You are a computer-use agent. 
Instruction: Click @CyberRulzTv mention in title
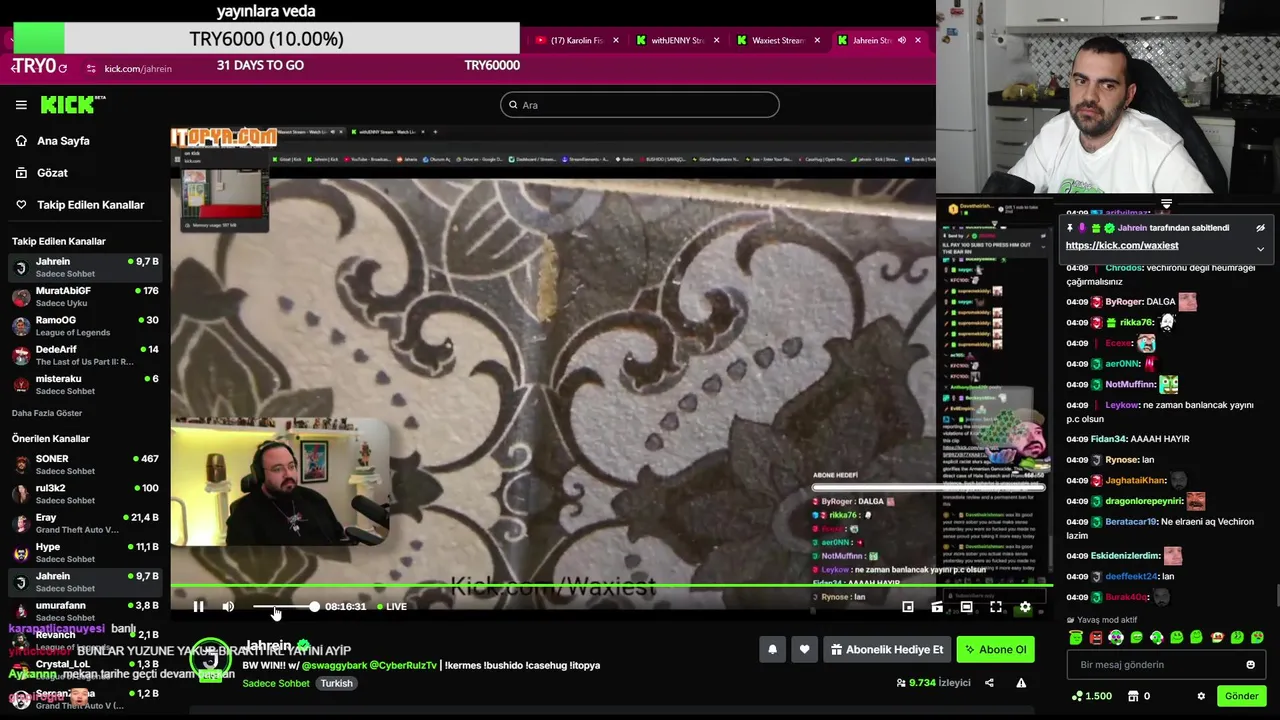pos(403,665)
